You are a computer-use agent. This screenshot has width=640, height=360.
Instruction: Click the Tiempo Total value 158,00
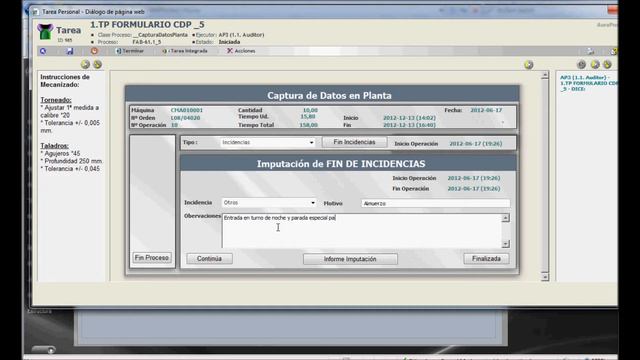tap(309, 125)
